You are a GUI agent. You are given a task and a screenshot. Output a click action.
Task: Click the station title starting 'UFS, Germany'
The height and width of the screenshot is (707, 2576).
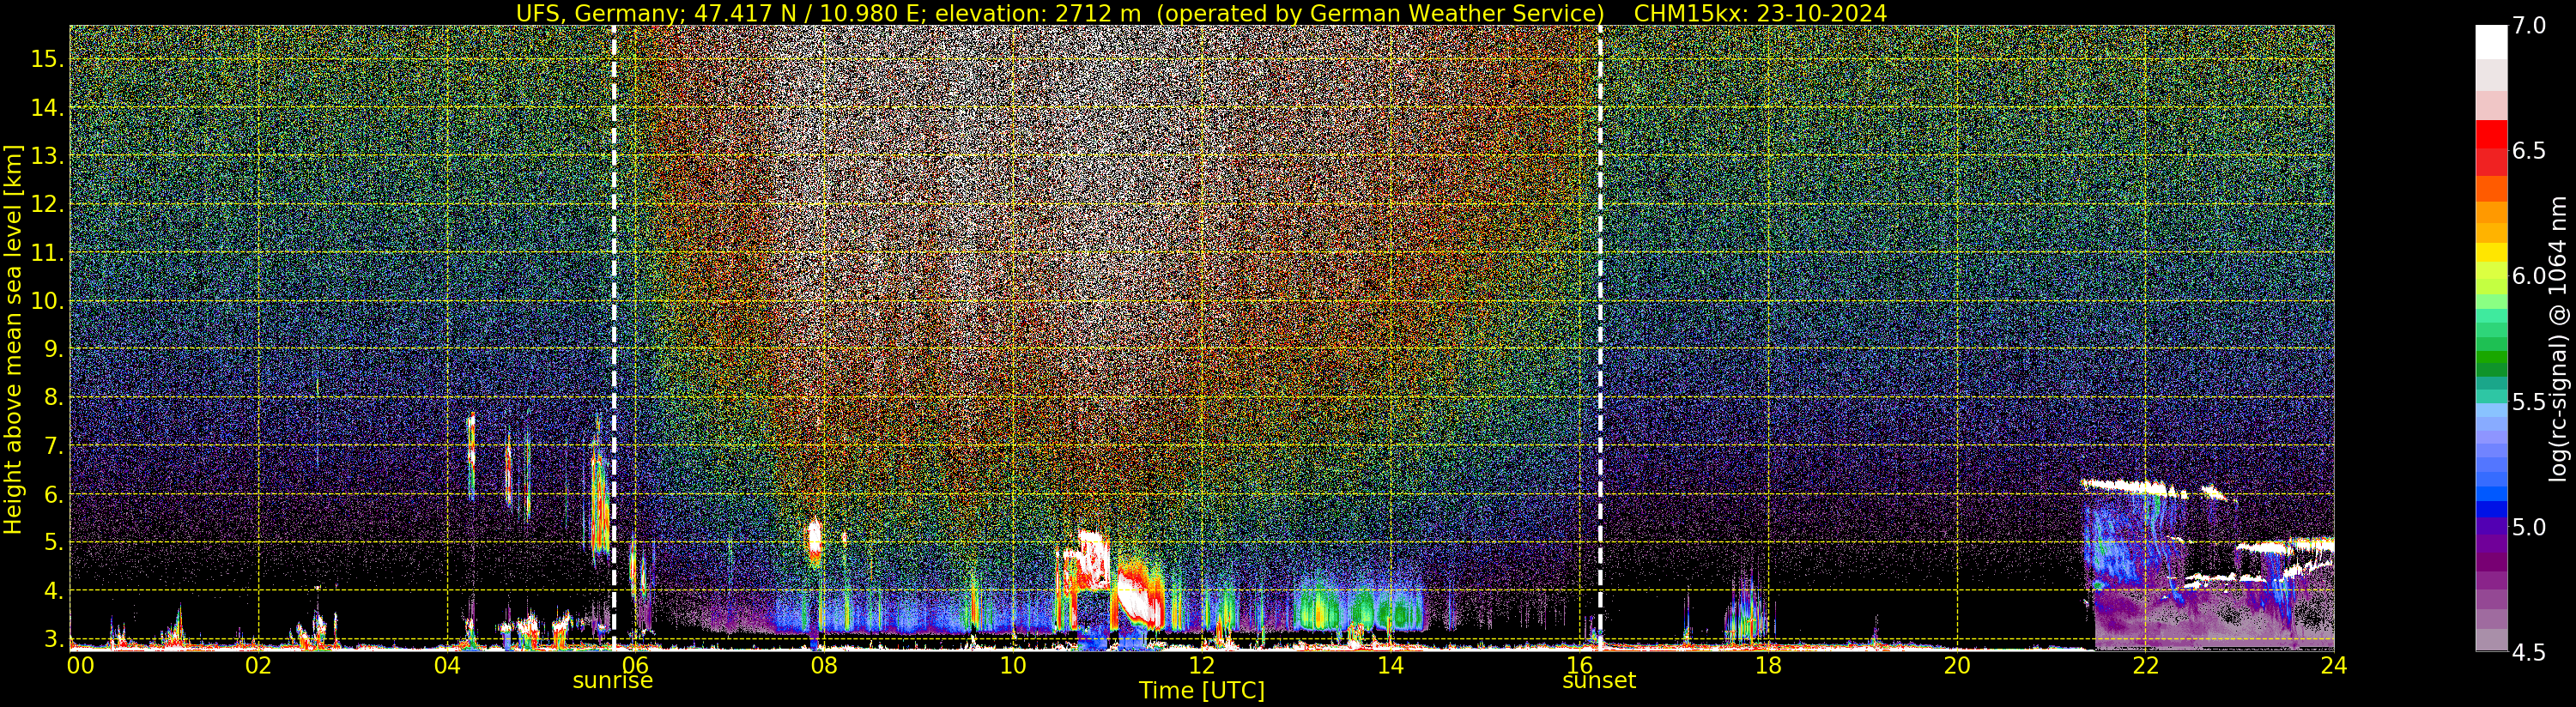pyautogui.click(x=1060, y=13)
